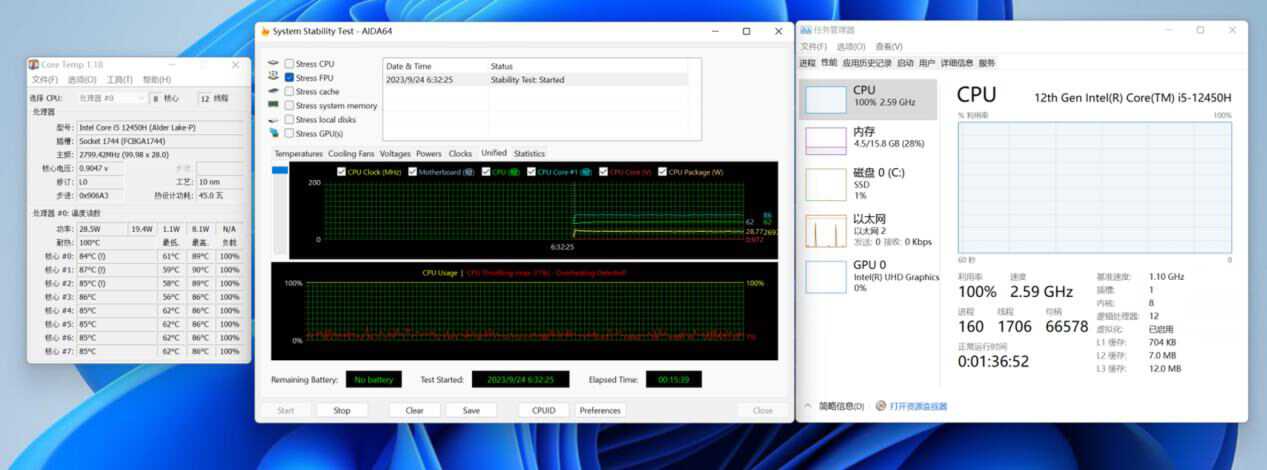Click the Core Temp app icon in title bar

(x=34, y=64)
